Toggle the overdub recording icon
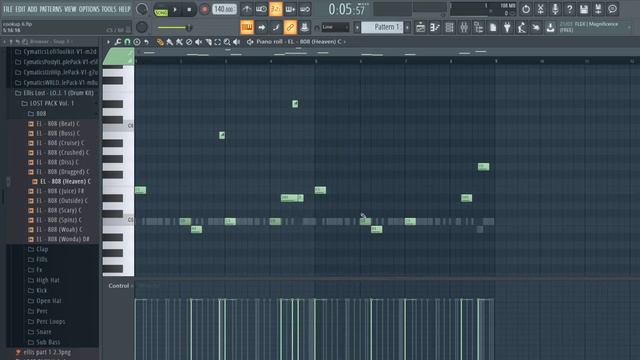 [290, 9]
